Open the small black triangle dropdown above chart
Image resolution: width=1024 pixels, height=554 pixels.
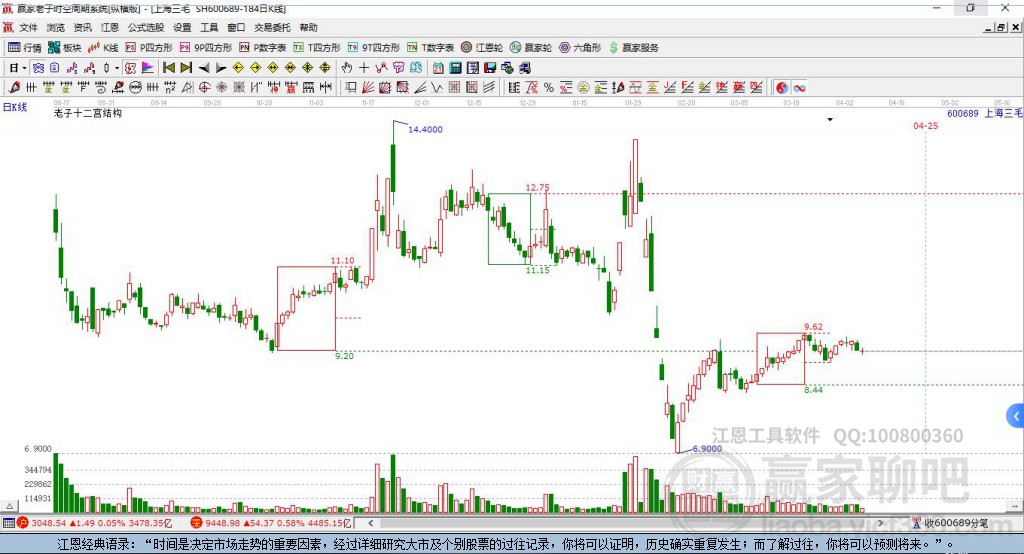point(830,120)
